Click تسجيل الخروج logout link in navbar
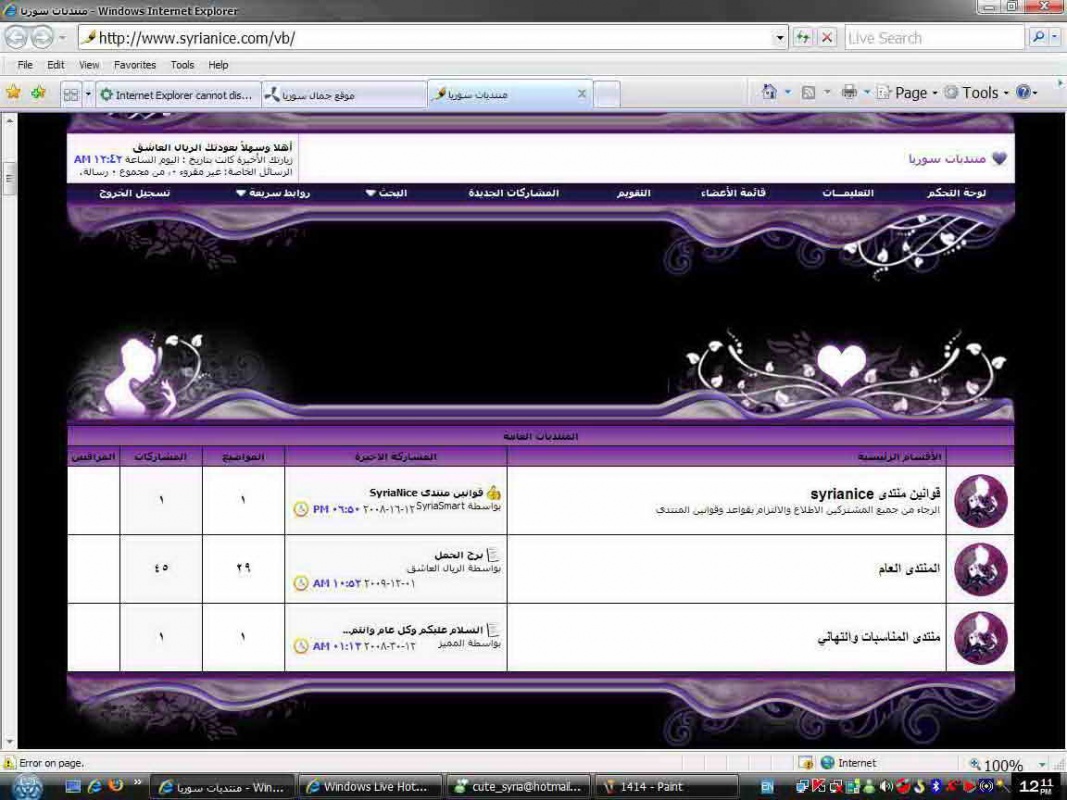The image size is (1067, 800). click(134, 193)
